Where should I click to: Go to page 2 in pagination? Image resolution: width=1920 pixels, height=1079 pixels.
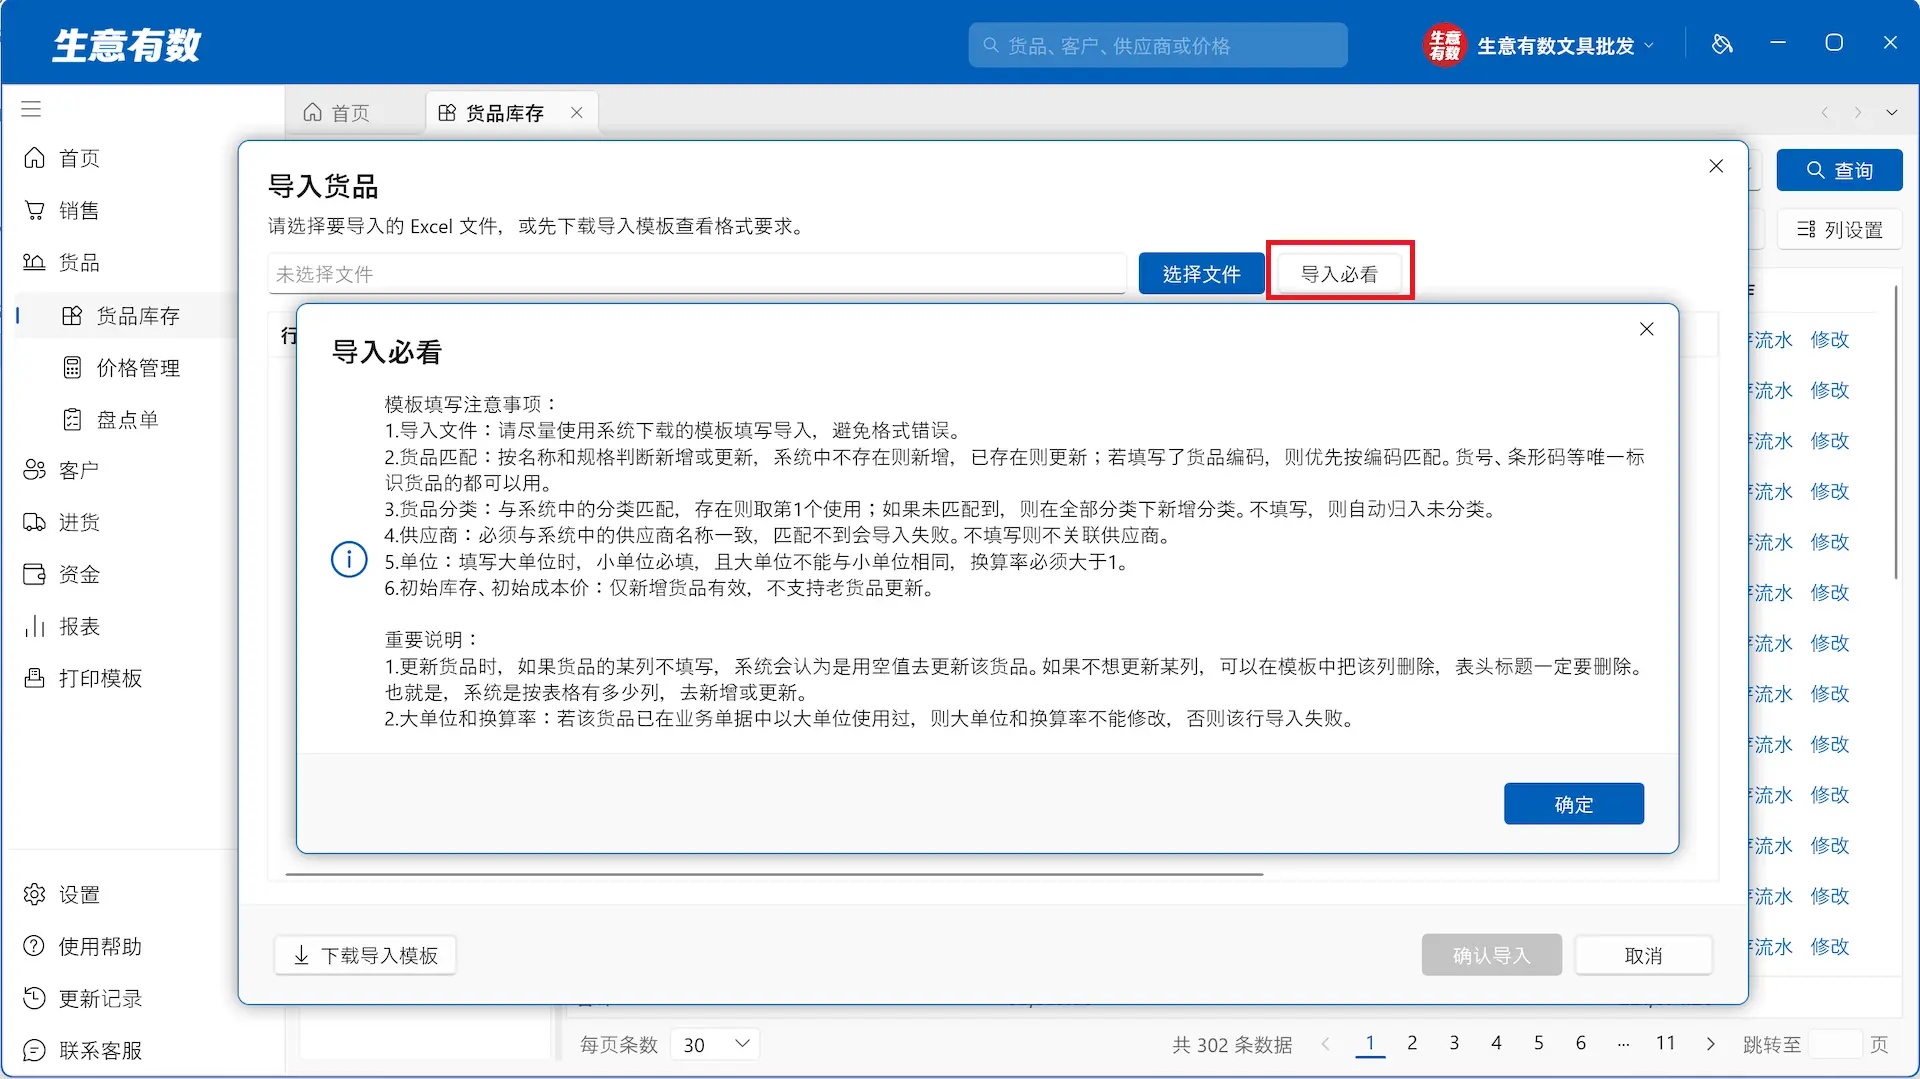pyautogui.click(x=1411, y=1043)
